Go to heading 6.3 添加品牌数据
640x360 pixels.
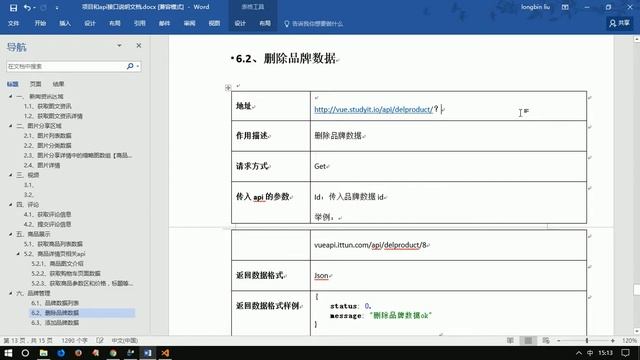(x=55, y=322)
